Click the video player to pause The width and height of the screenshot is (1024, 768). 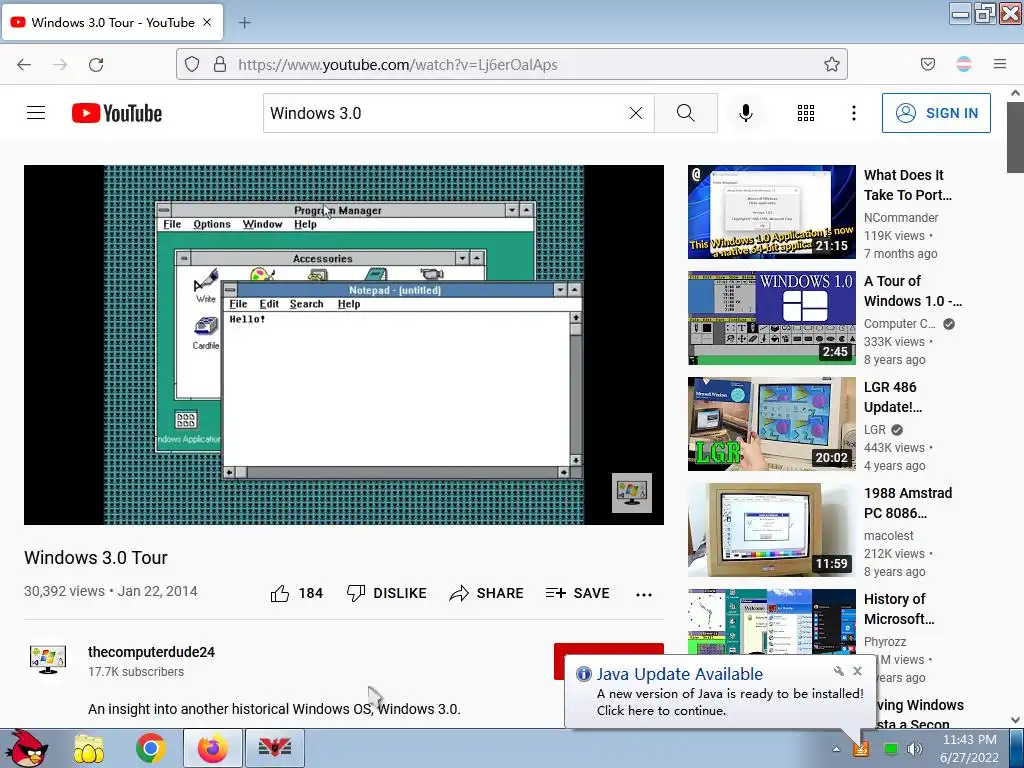[x=344, y=345]
